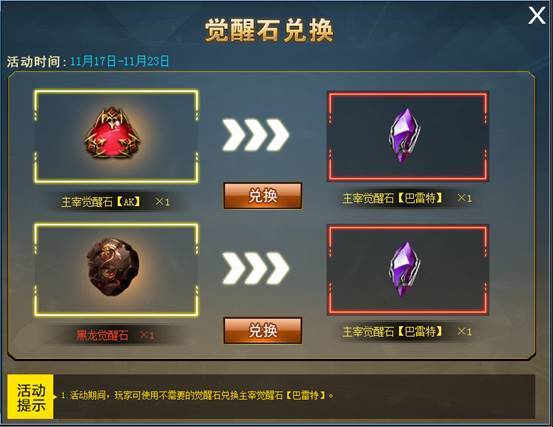Image resolution: width=553 pixels, height=427 pixels.
Task: Close the 觉醒石兑换 dialog with X
Action: (x=536, y=16)
